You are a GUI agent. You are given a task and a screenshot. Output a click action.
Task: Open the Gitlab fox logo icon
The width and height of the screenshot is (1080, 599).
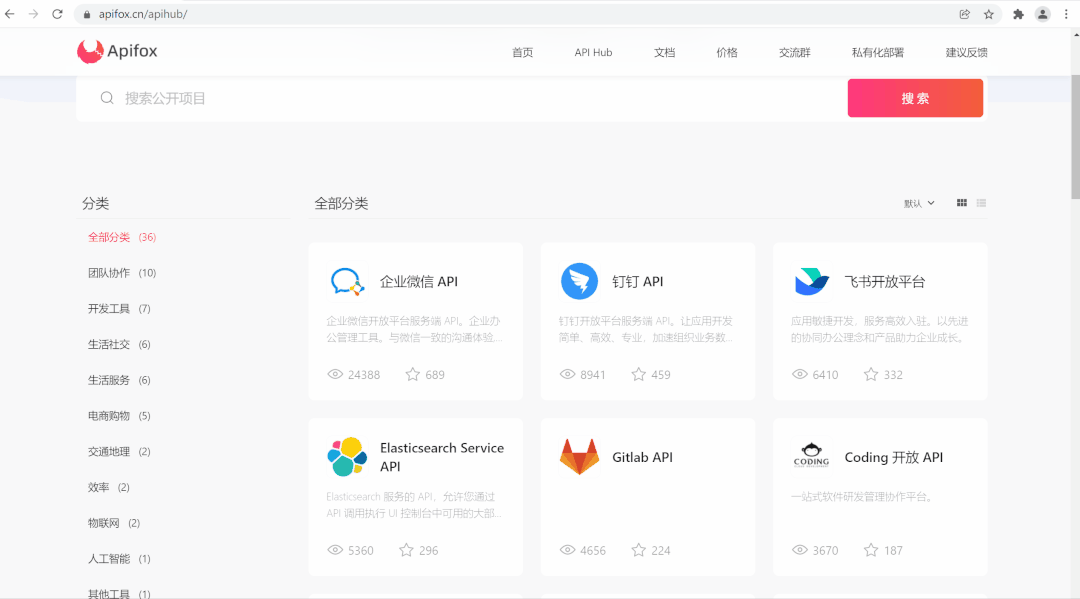[579, 456]
